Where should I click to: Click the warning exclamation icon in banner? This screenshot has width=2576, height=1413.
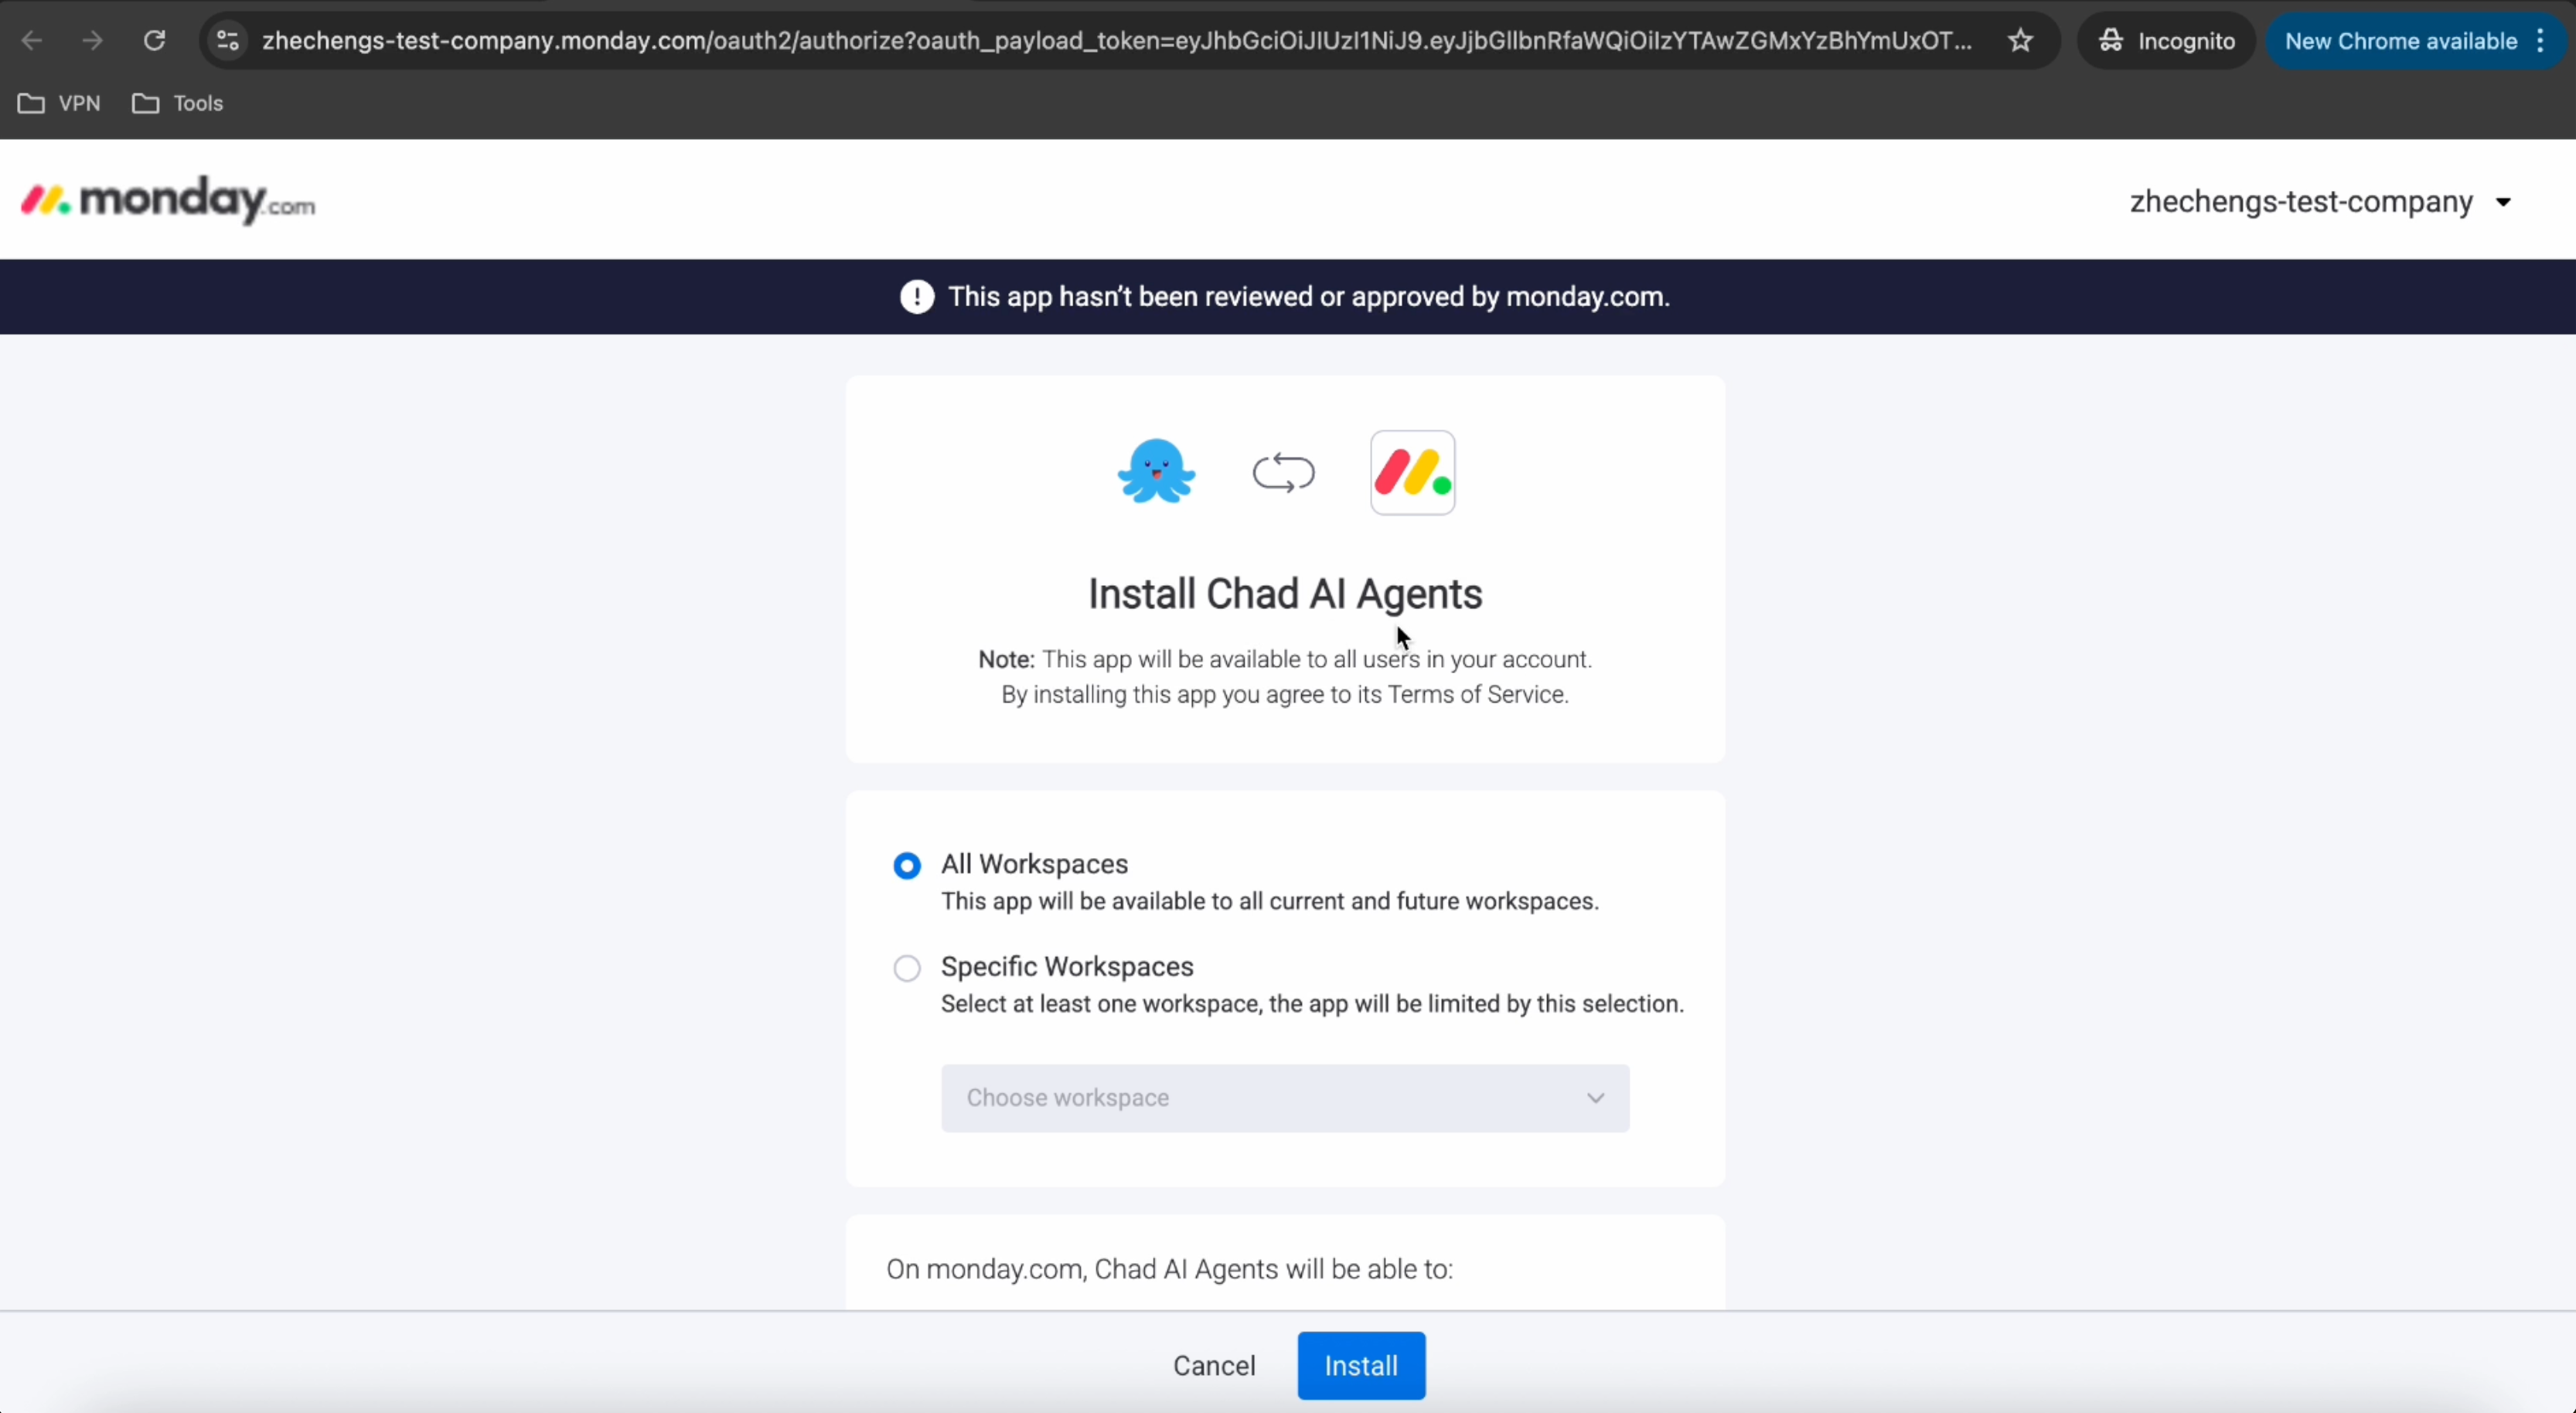coord(917,297)
